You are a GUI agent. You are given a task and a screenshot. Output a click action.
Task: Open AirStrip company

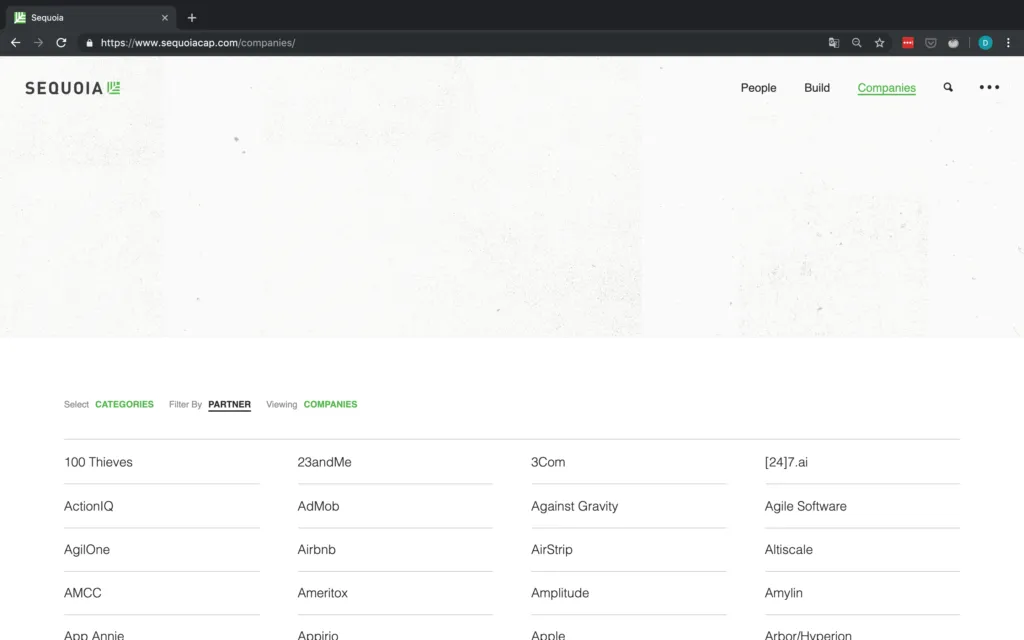[x=552, y=550]
